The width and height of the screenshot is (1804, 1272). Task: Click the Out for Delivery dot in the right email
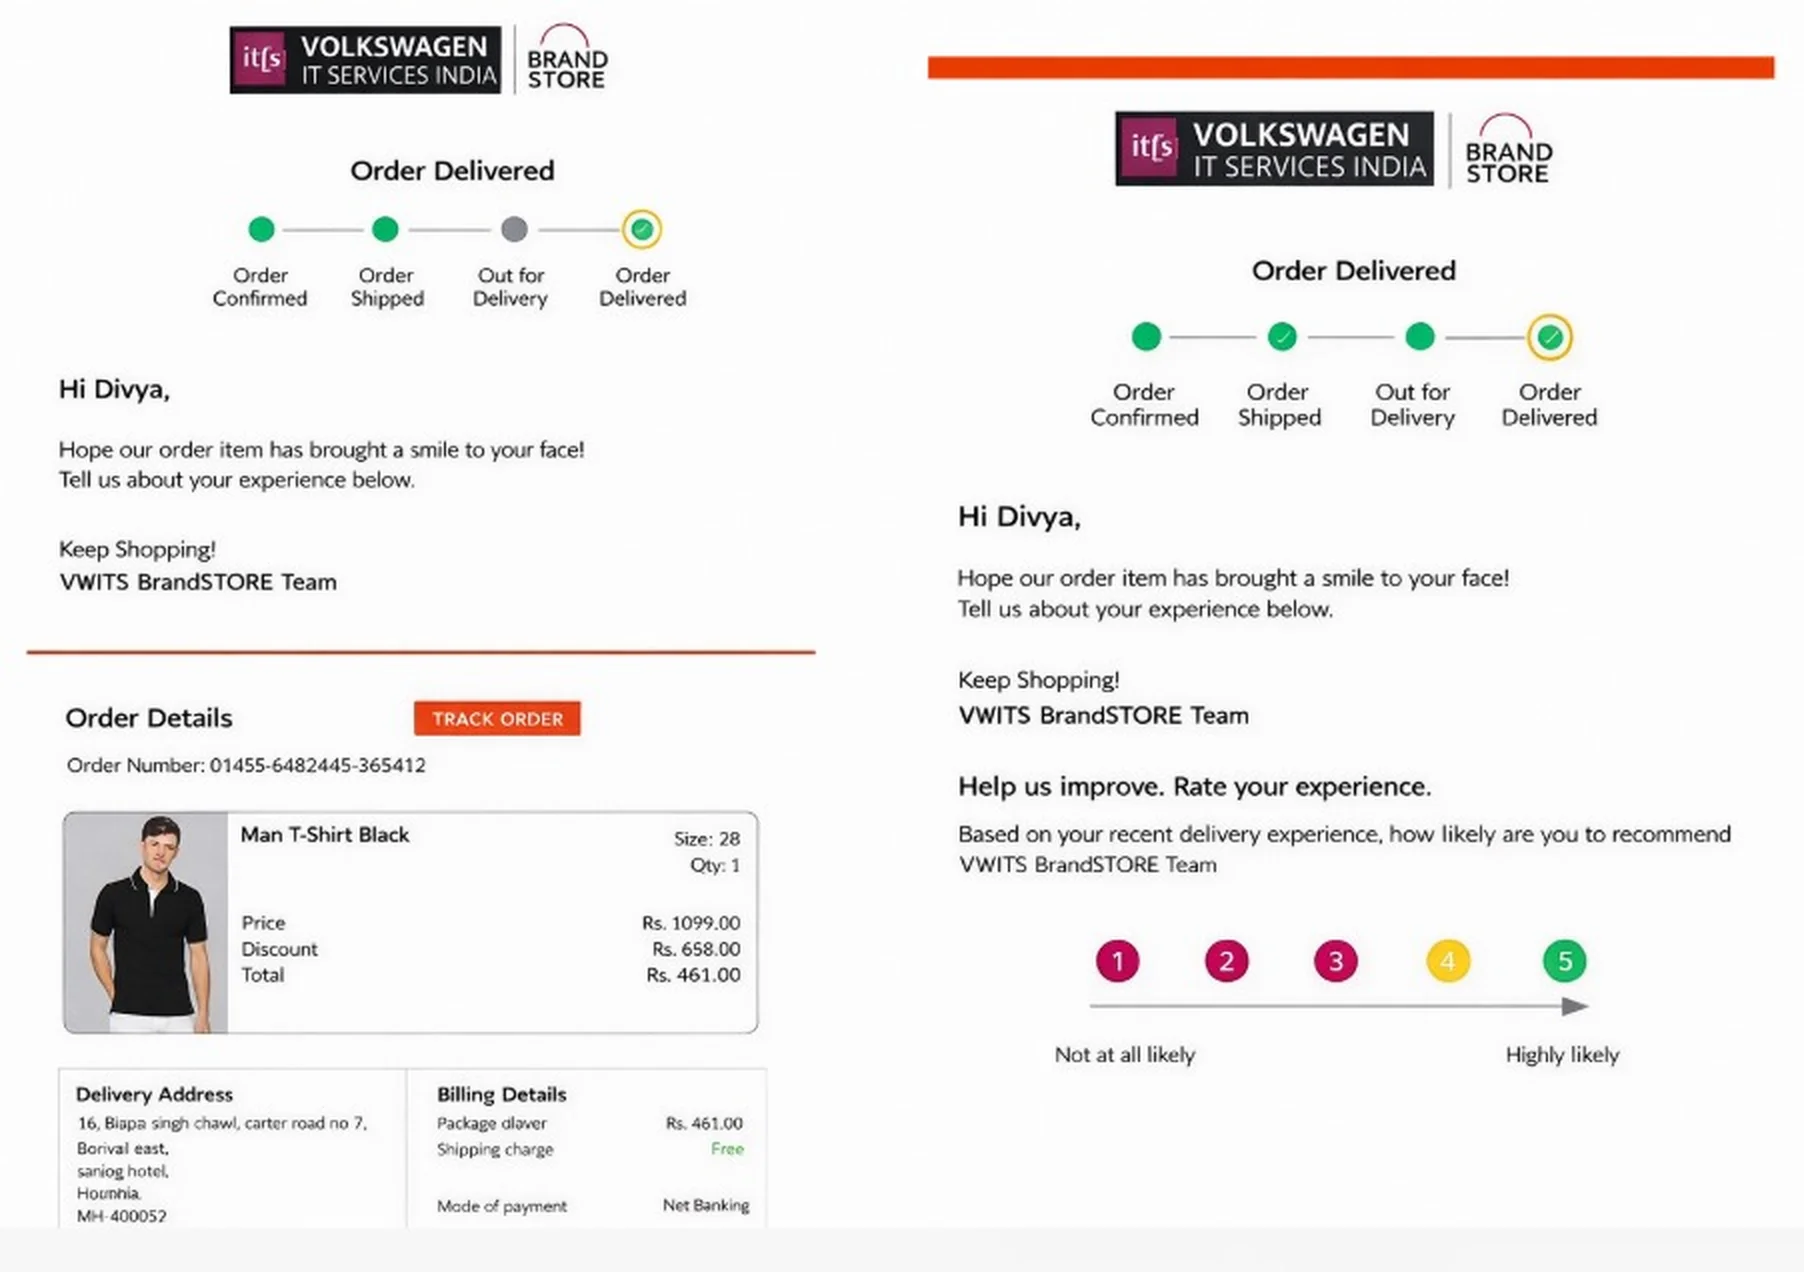pos(1419,337)
